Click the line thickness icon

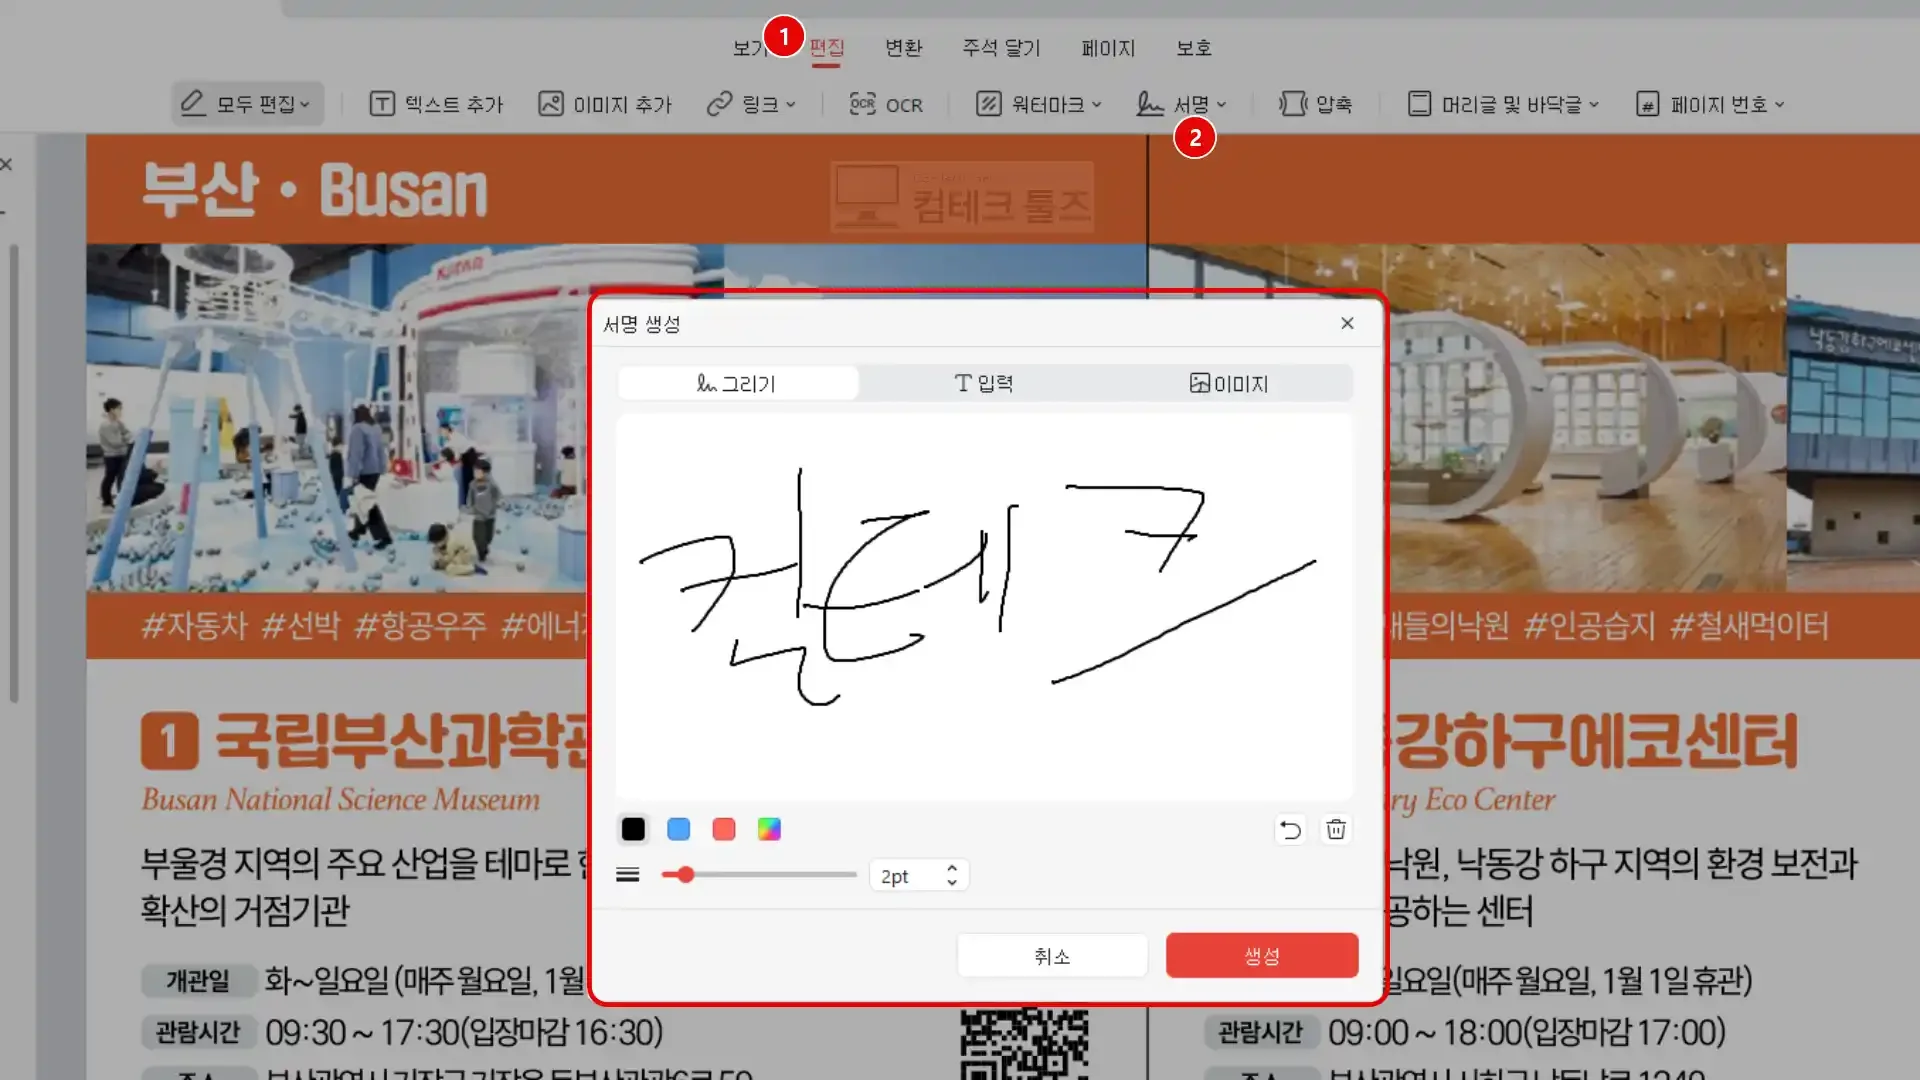click(628, 875)
